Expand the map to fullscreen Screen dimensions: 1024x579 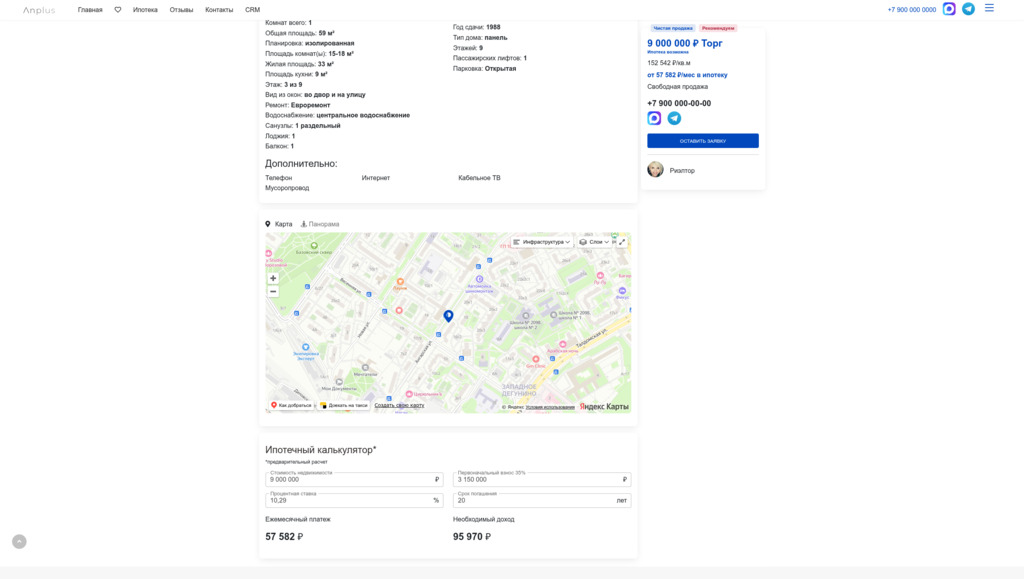622,242
